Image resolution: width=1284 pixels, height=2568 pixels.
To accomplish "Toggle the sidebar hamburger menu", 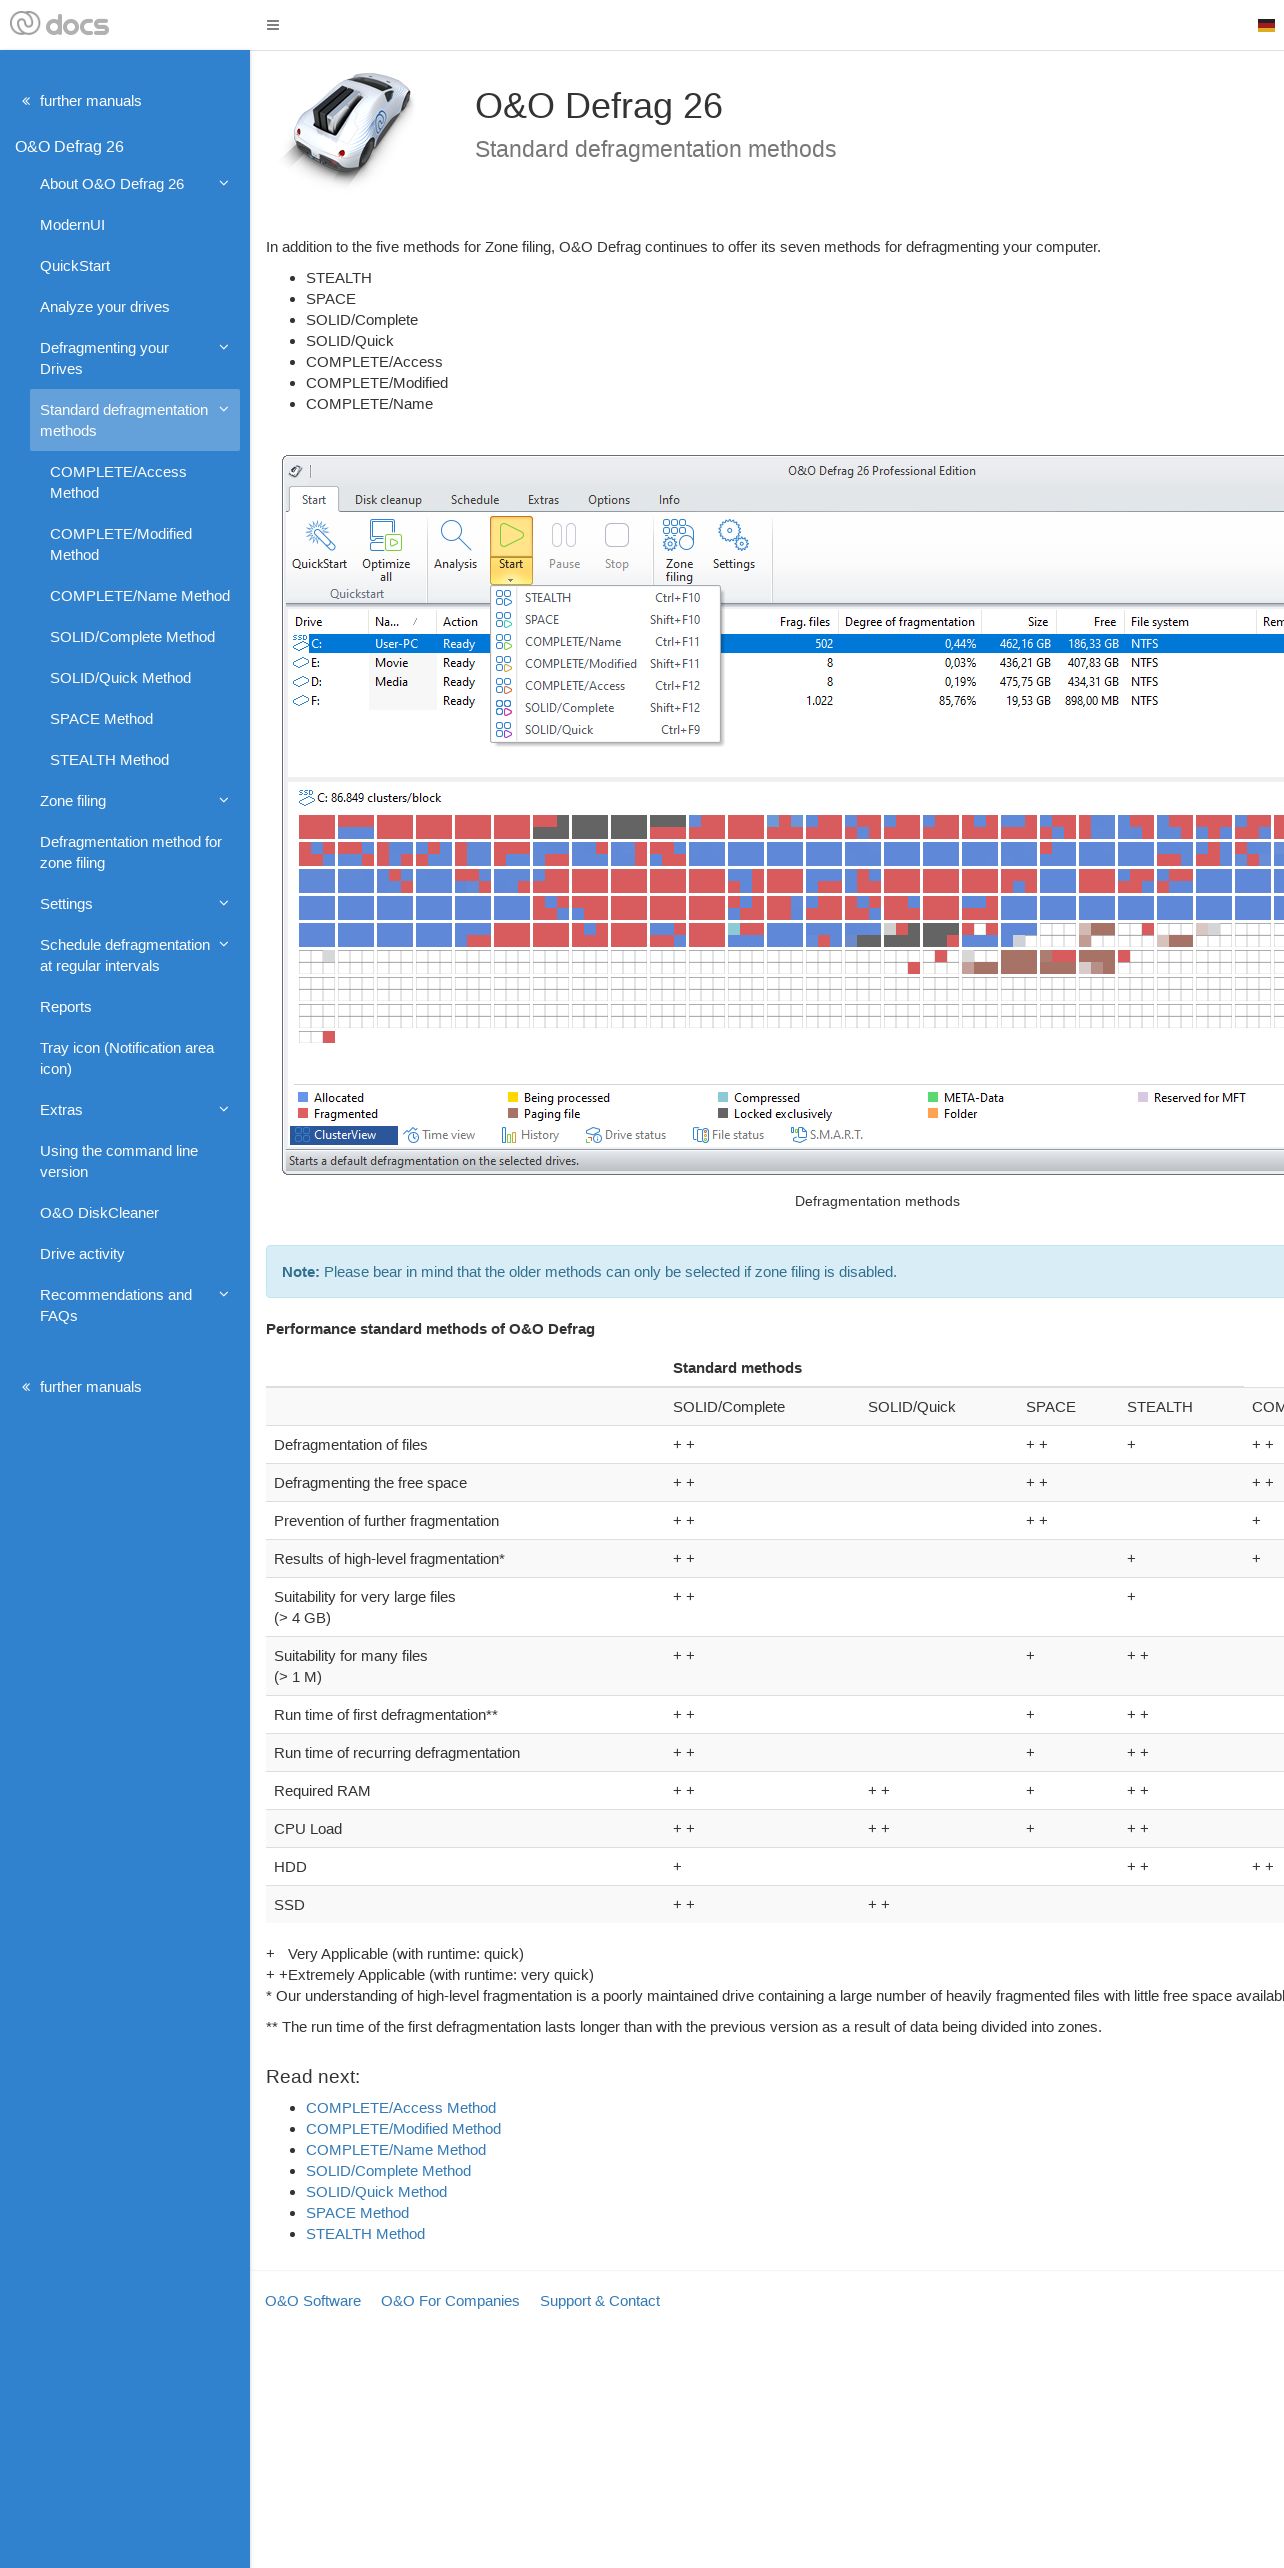I will [x=273, y=25].
